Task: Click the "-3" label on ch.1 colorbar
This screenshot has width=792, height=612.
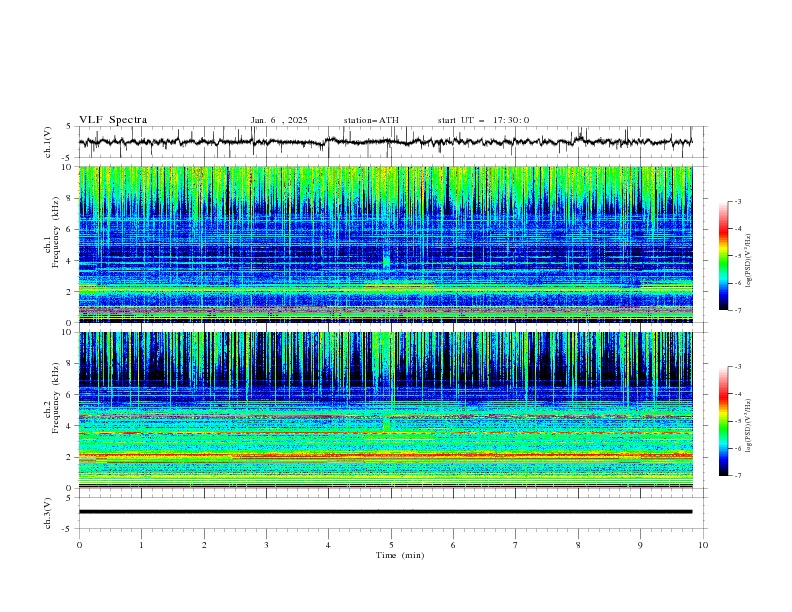Action: [x=738, y=201]
